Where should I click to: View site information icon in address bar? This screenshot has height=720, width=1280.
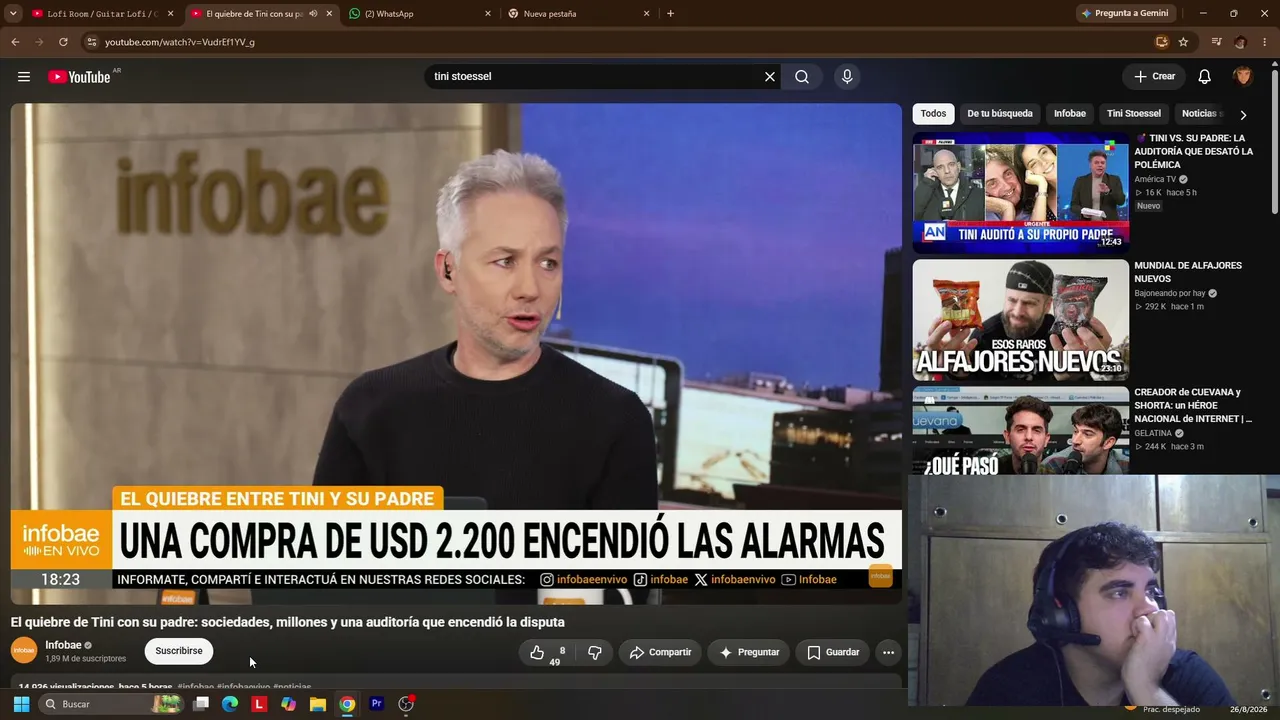pyautogui.click(x=91, y=42)
